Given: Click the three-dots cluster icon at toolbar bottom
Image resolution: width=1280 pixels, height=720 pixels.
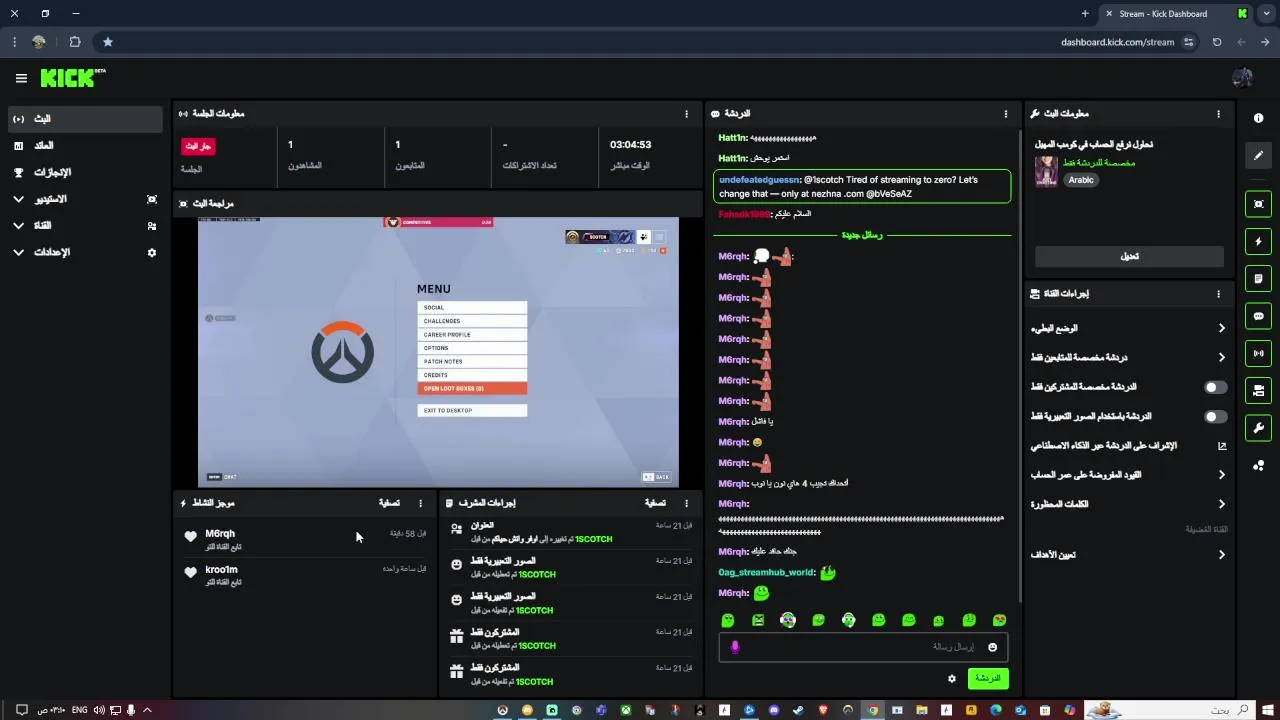Looking at the screenshot, I should [x=1258, y=465].
